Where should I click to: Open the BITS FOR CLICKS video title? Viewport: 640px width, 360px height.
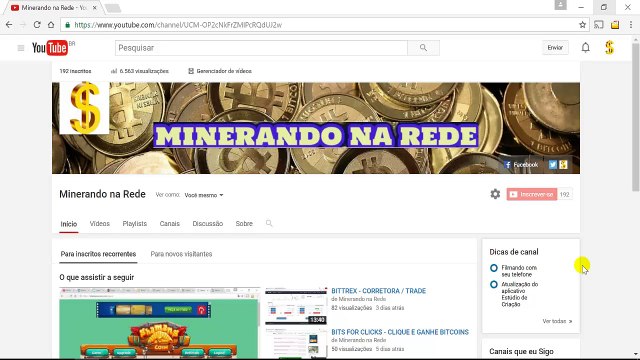[x=400, y=332]
